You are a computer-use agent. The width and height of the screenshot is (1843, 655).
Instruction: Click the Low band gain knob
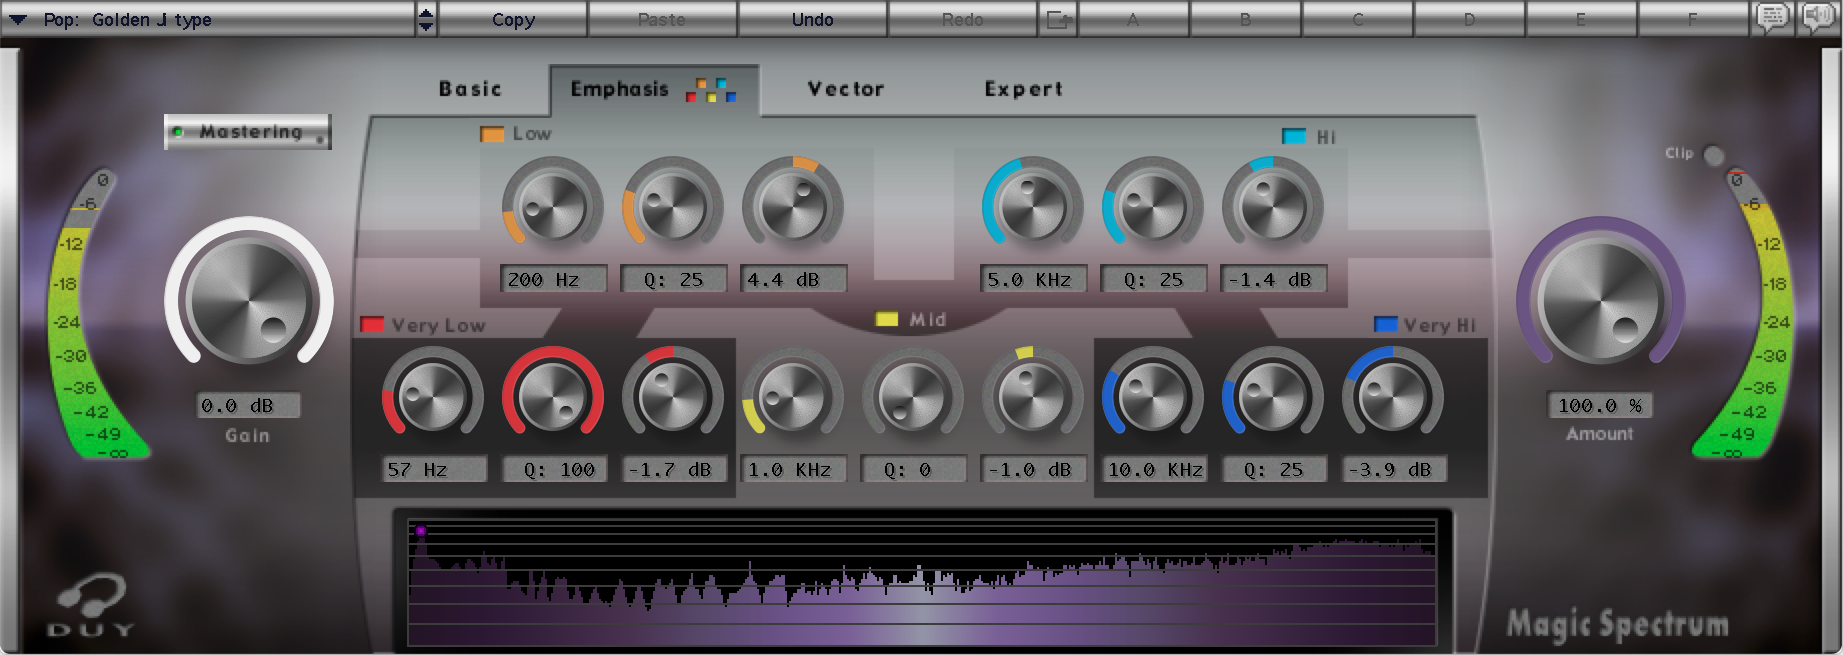(793, 206)
